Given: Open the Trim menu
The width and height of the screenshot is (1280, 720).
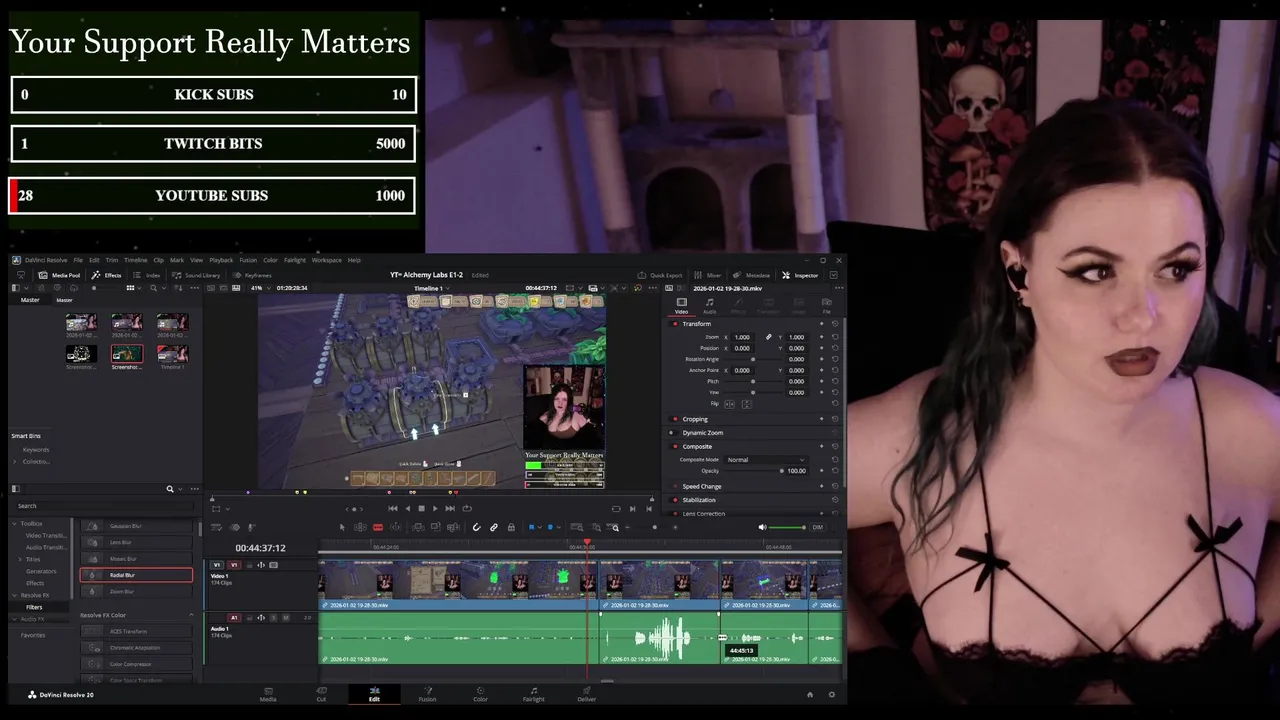Looking at the screenshot, I should click(x=112, y=260).
